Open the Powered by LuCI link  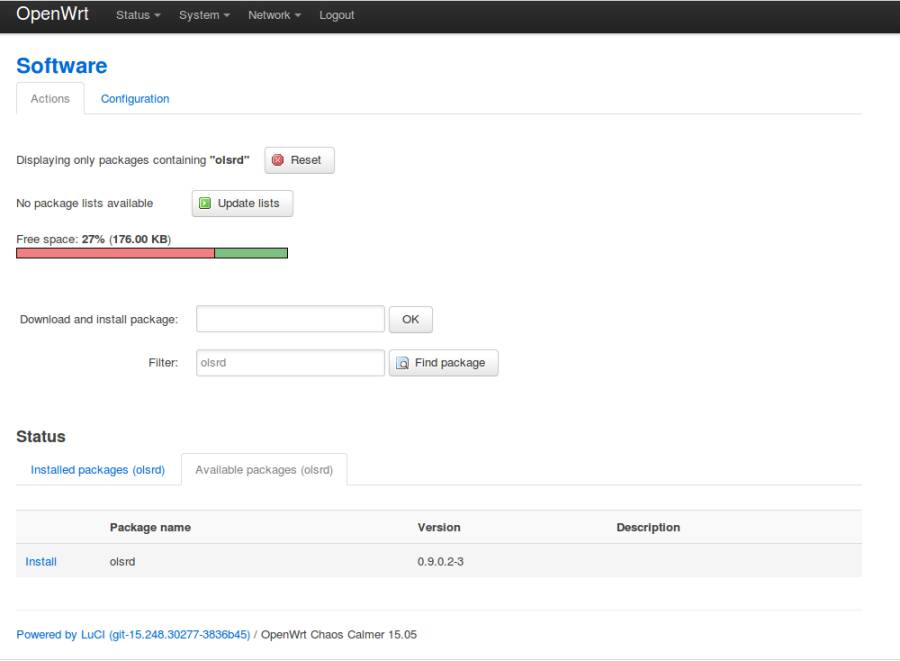coord(133,635)
